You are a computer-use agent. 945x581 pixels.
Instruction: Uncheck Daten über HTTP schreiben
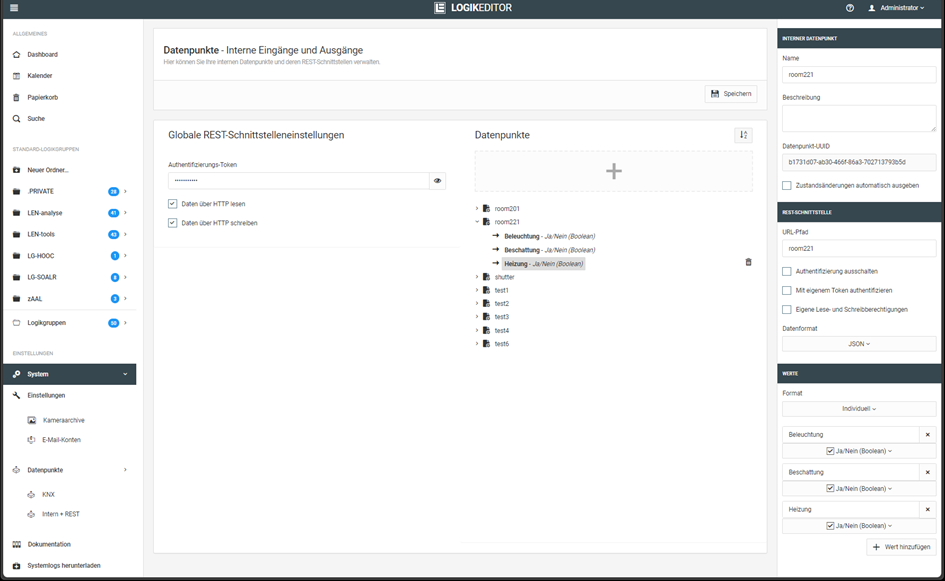[173, 223]
